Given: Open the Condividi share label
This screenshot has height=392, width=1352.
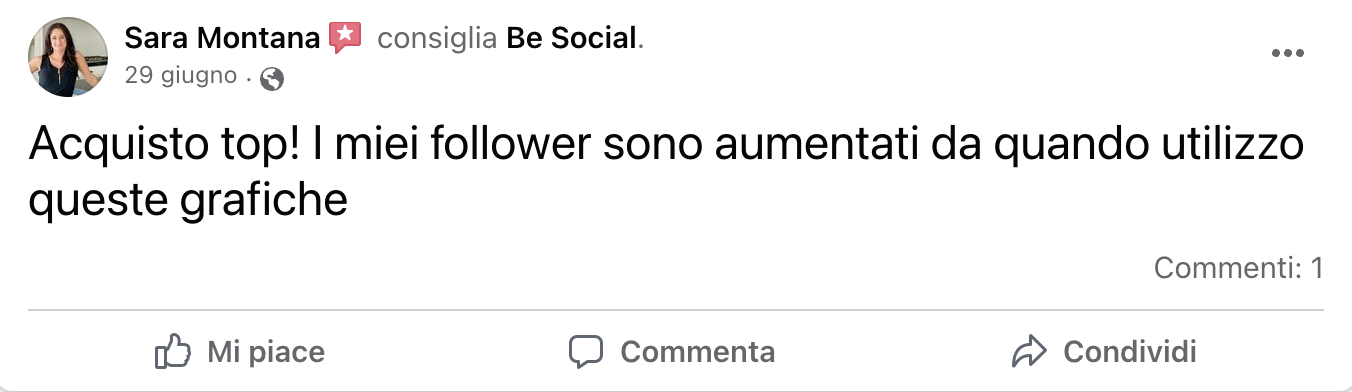Looking at the screenshot, I should click(x=1130, y=352).
